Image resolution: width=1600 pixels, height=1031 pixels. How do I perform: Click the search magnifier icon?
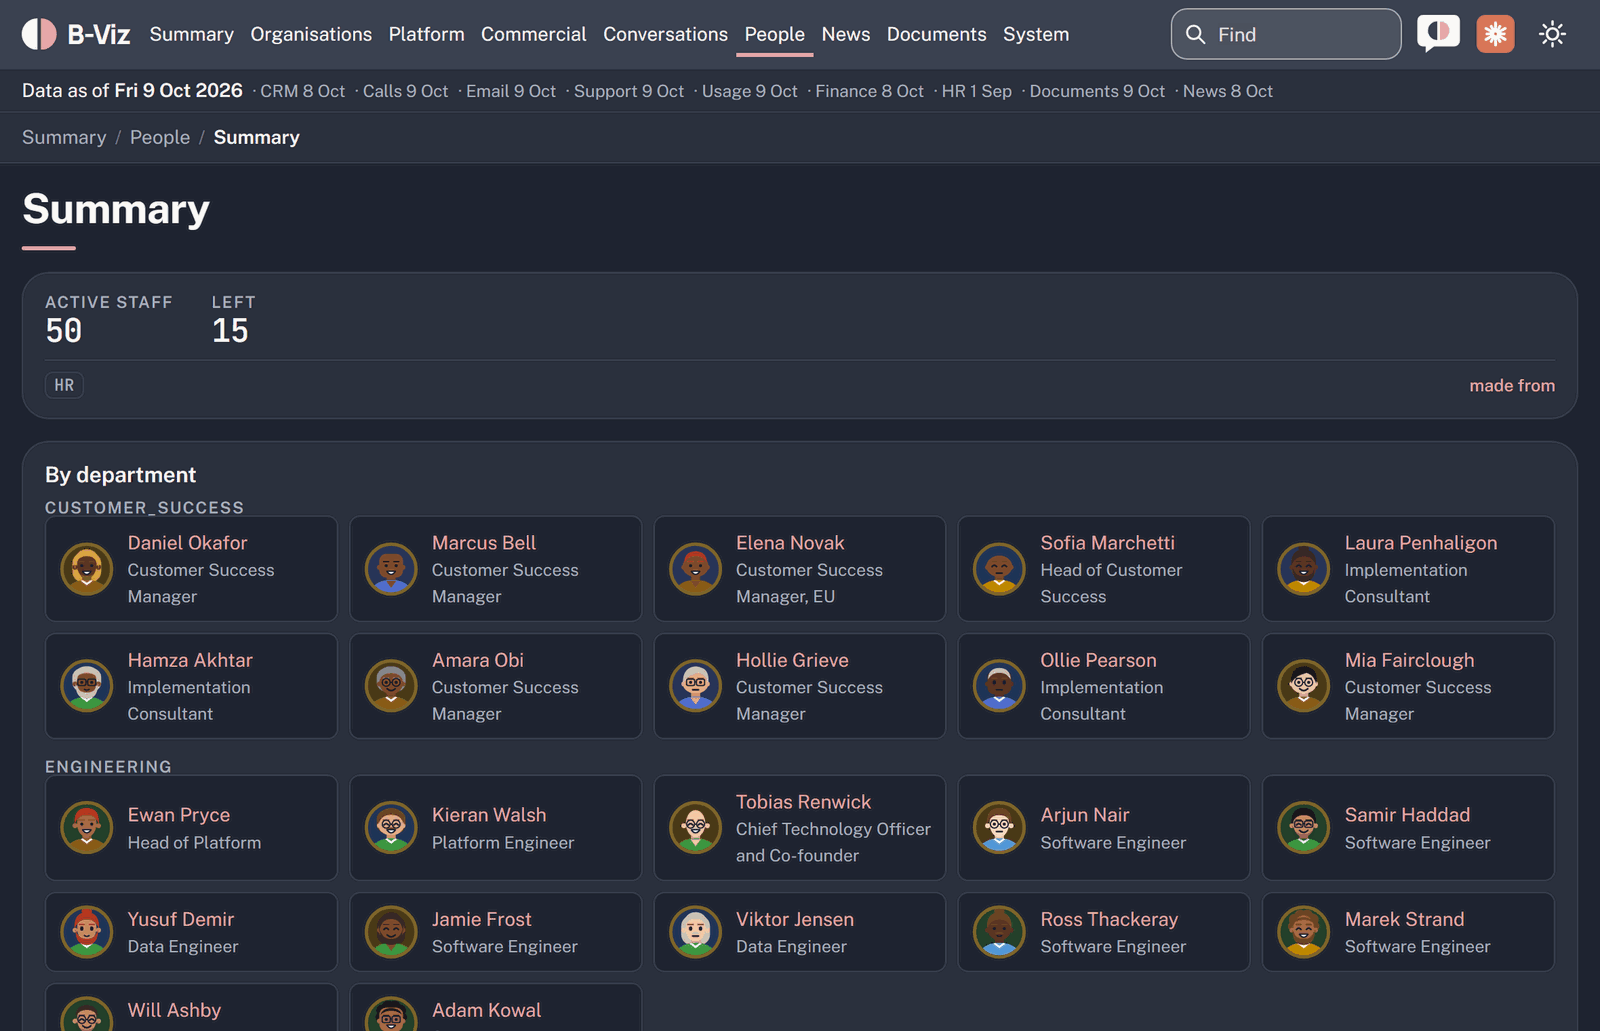(x=1195, y=34)
